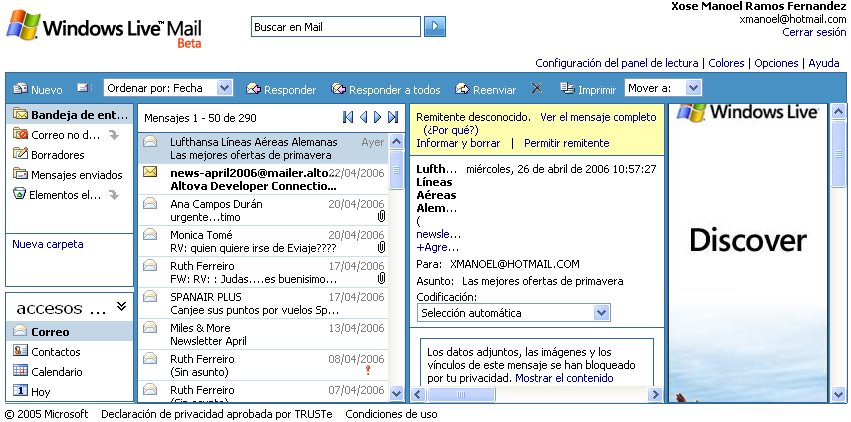Viewport: 851px width, 422px height.
Task: Click the Imprimir printer icon
Action: 567,88
